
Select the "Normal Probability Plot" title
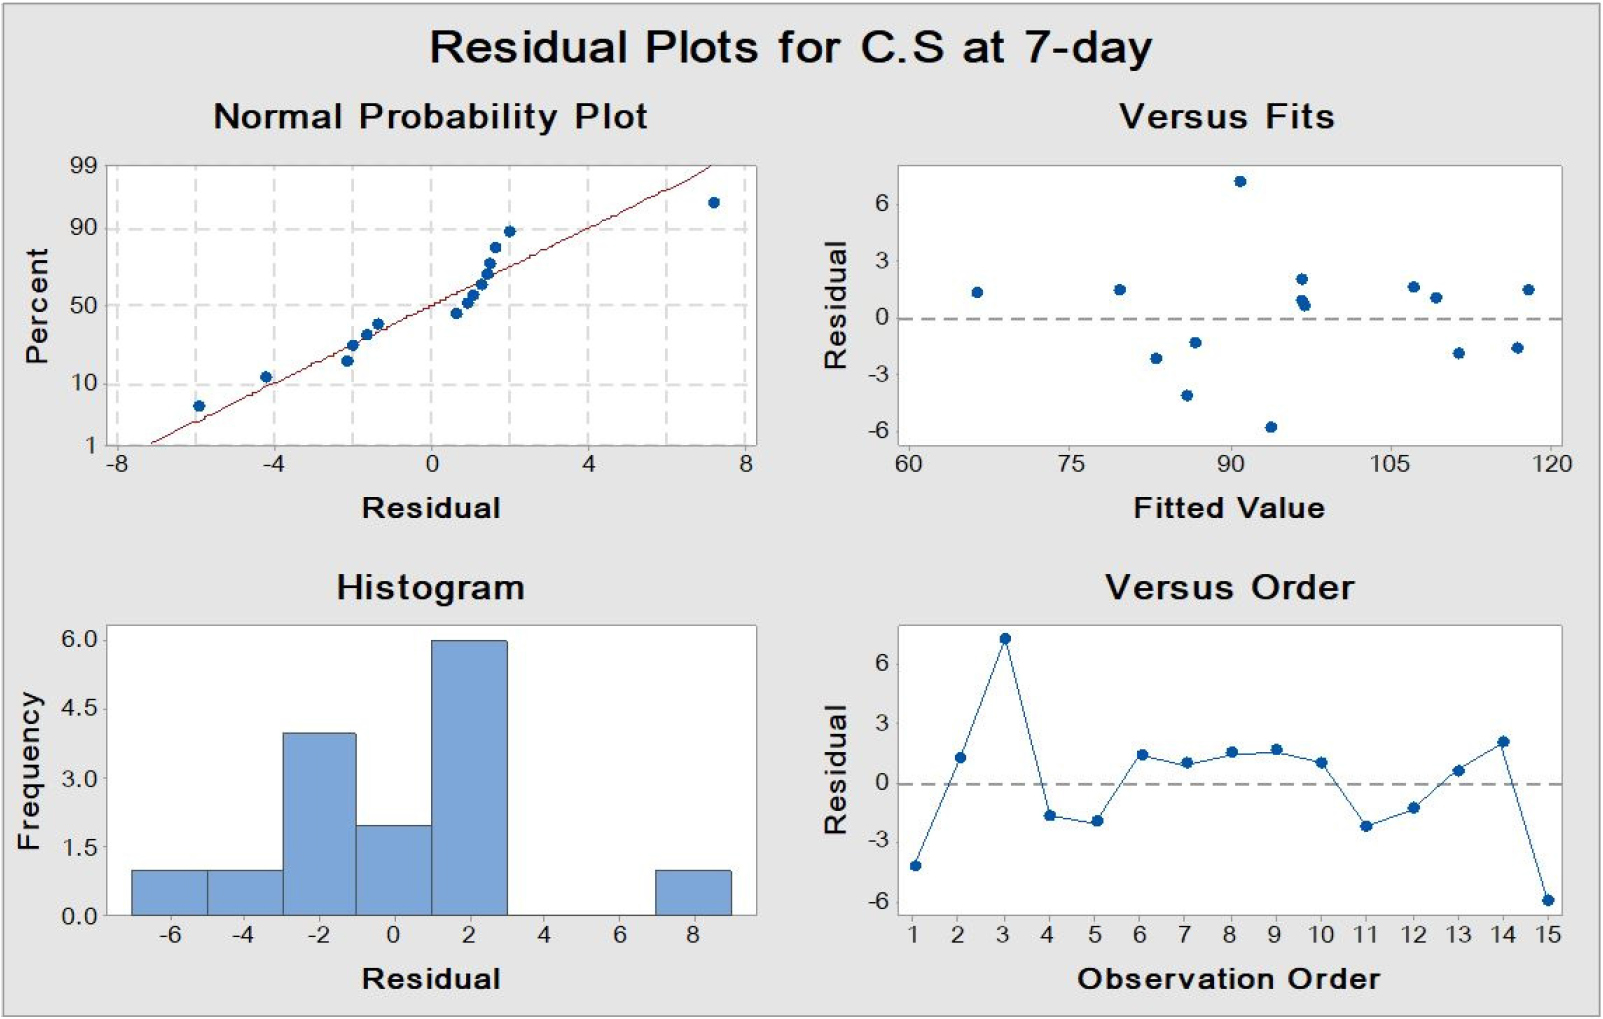tap(430, 116)
